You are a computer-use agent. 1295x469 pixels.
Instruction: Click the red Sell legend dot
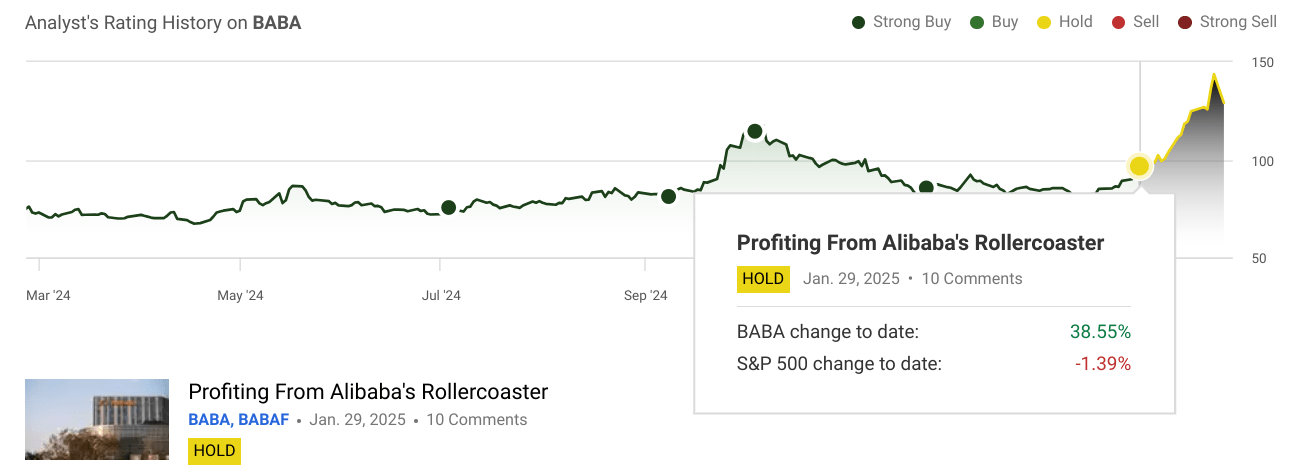click(x=1118, y=22)
